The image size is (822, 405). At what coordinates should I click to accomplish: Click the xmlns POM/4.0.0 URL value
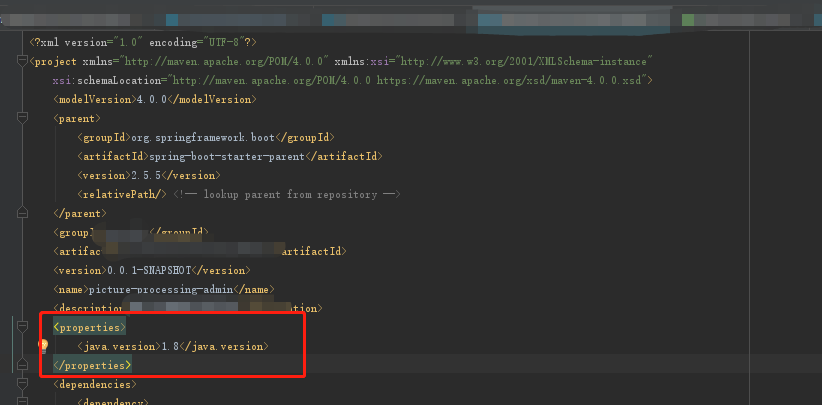click(x=225, y=61)
